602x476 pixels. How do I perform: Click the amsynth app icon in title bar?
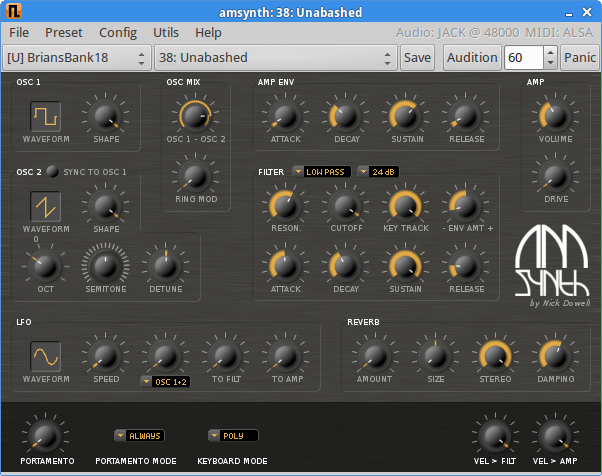coord(13,11)
